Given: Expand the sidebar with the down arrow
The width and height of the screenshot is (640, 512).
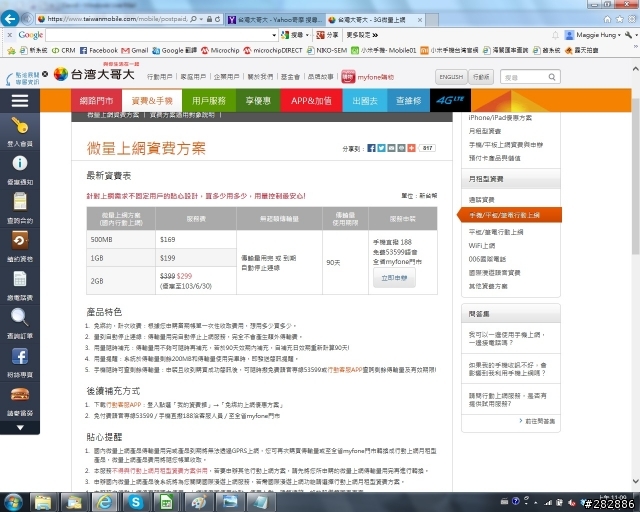Looking at the screenshot, I should point(20,427).
